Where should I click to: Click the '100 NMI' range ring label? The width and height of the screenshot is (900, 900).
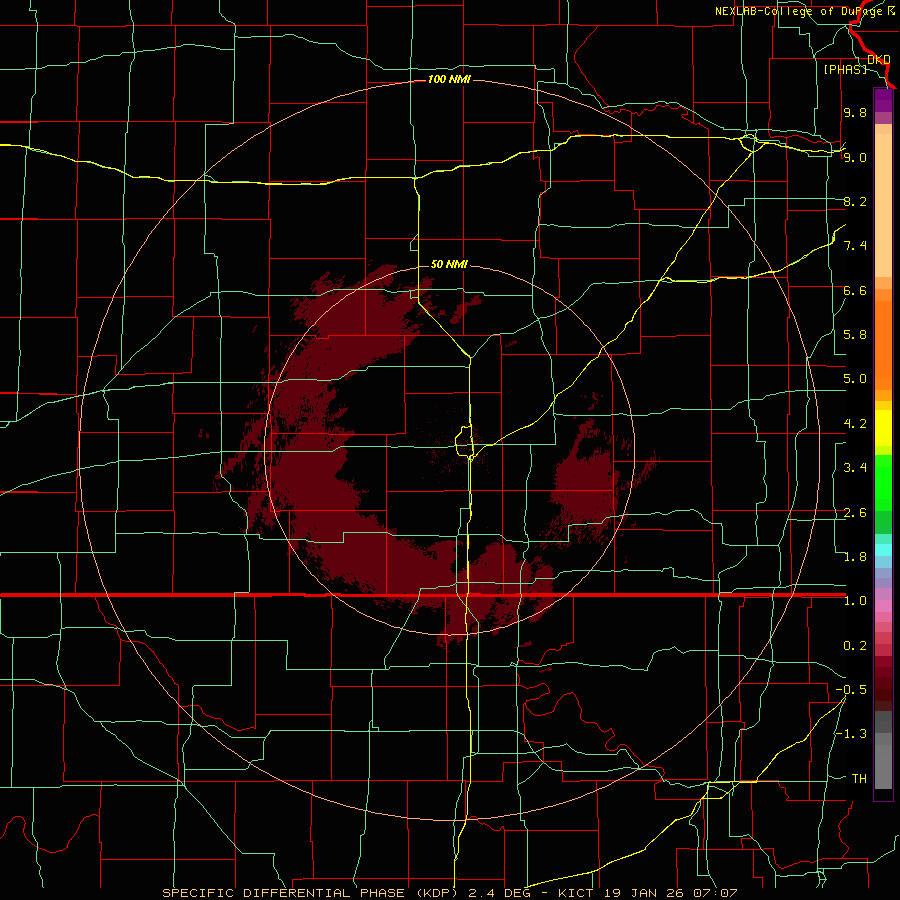tap(449, 79)
